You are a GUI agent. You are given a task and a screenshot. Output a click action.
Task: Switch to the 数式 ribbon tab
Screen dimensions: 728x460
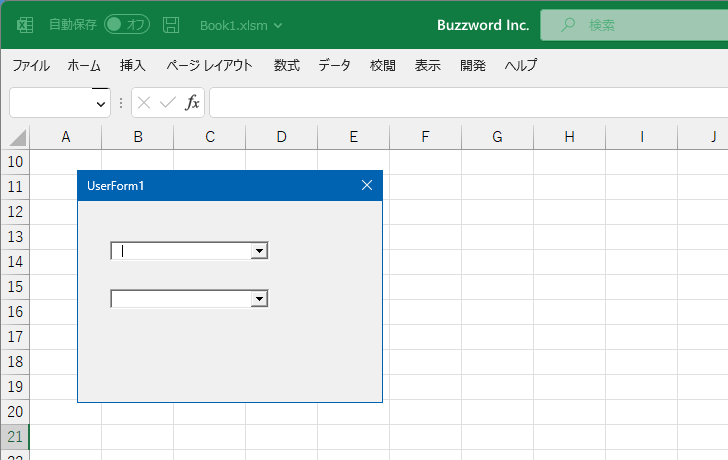(x=287, y=66)
